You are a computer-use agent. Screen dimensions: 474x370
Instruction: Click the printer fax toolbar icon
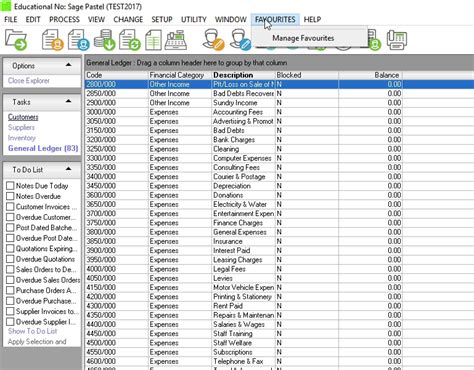[x=397, y=40]
